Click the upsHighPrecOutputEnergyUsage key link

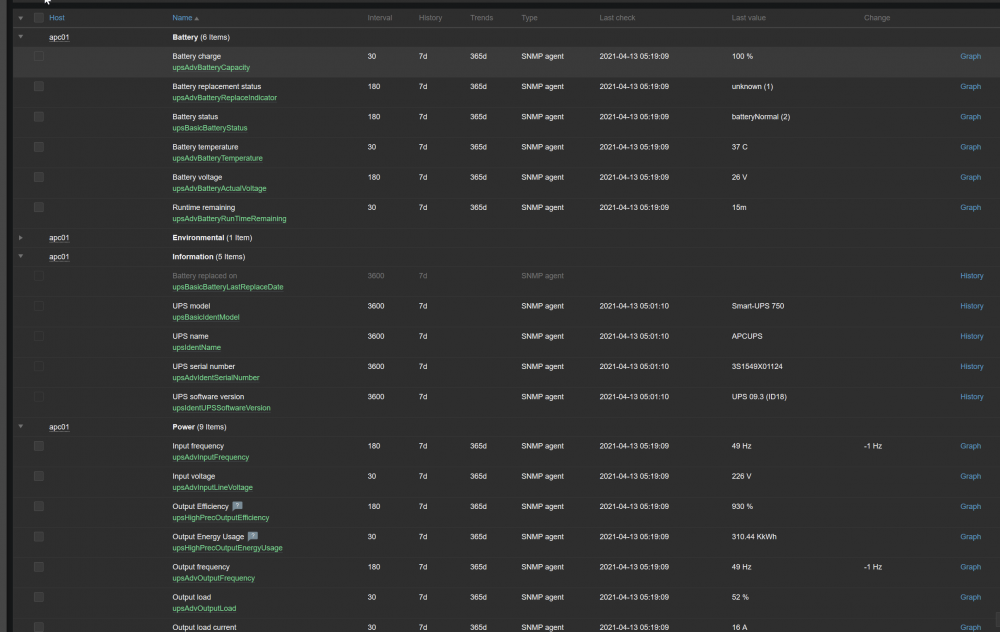[227, 547]
